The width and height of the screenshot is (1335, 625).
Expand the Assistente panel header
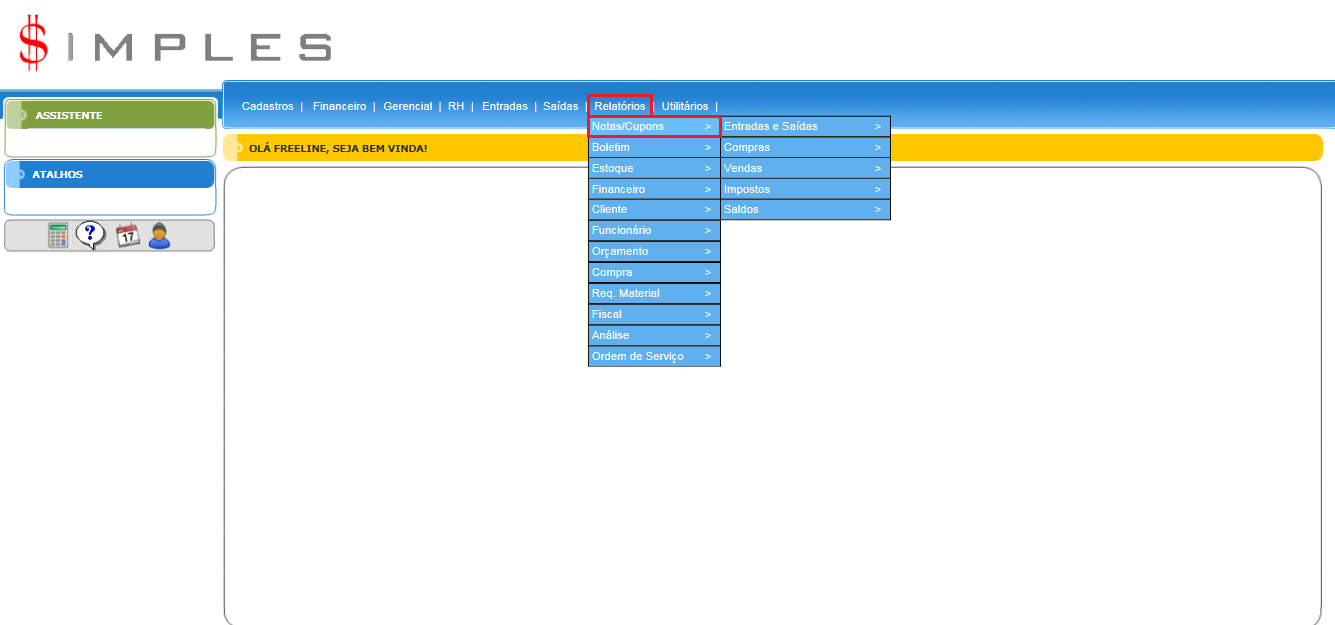pyautogui.click(x=110, y=115)
